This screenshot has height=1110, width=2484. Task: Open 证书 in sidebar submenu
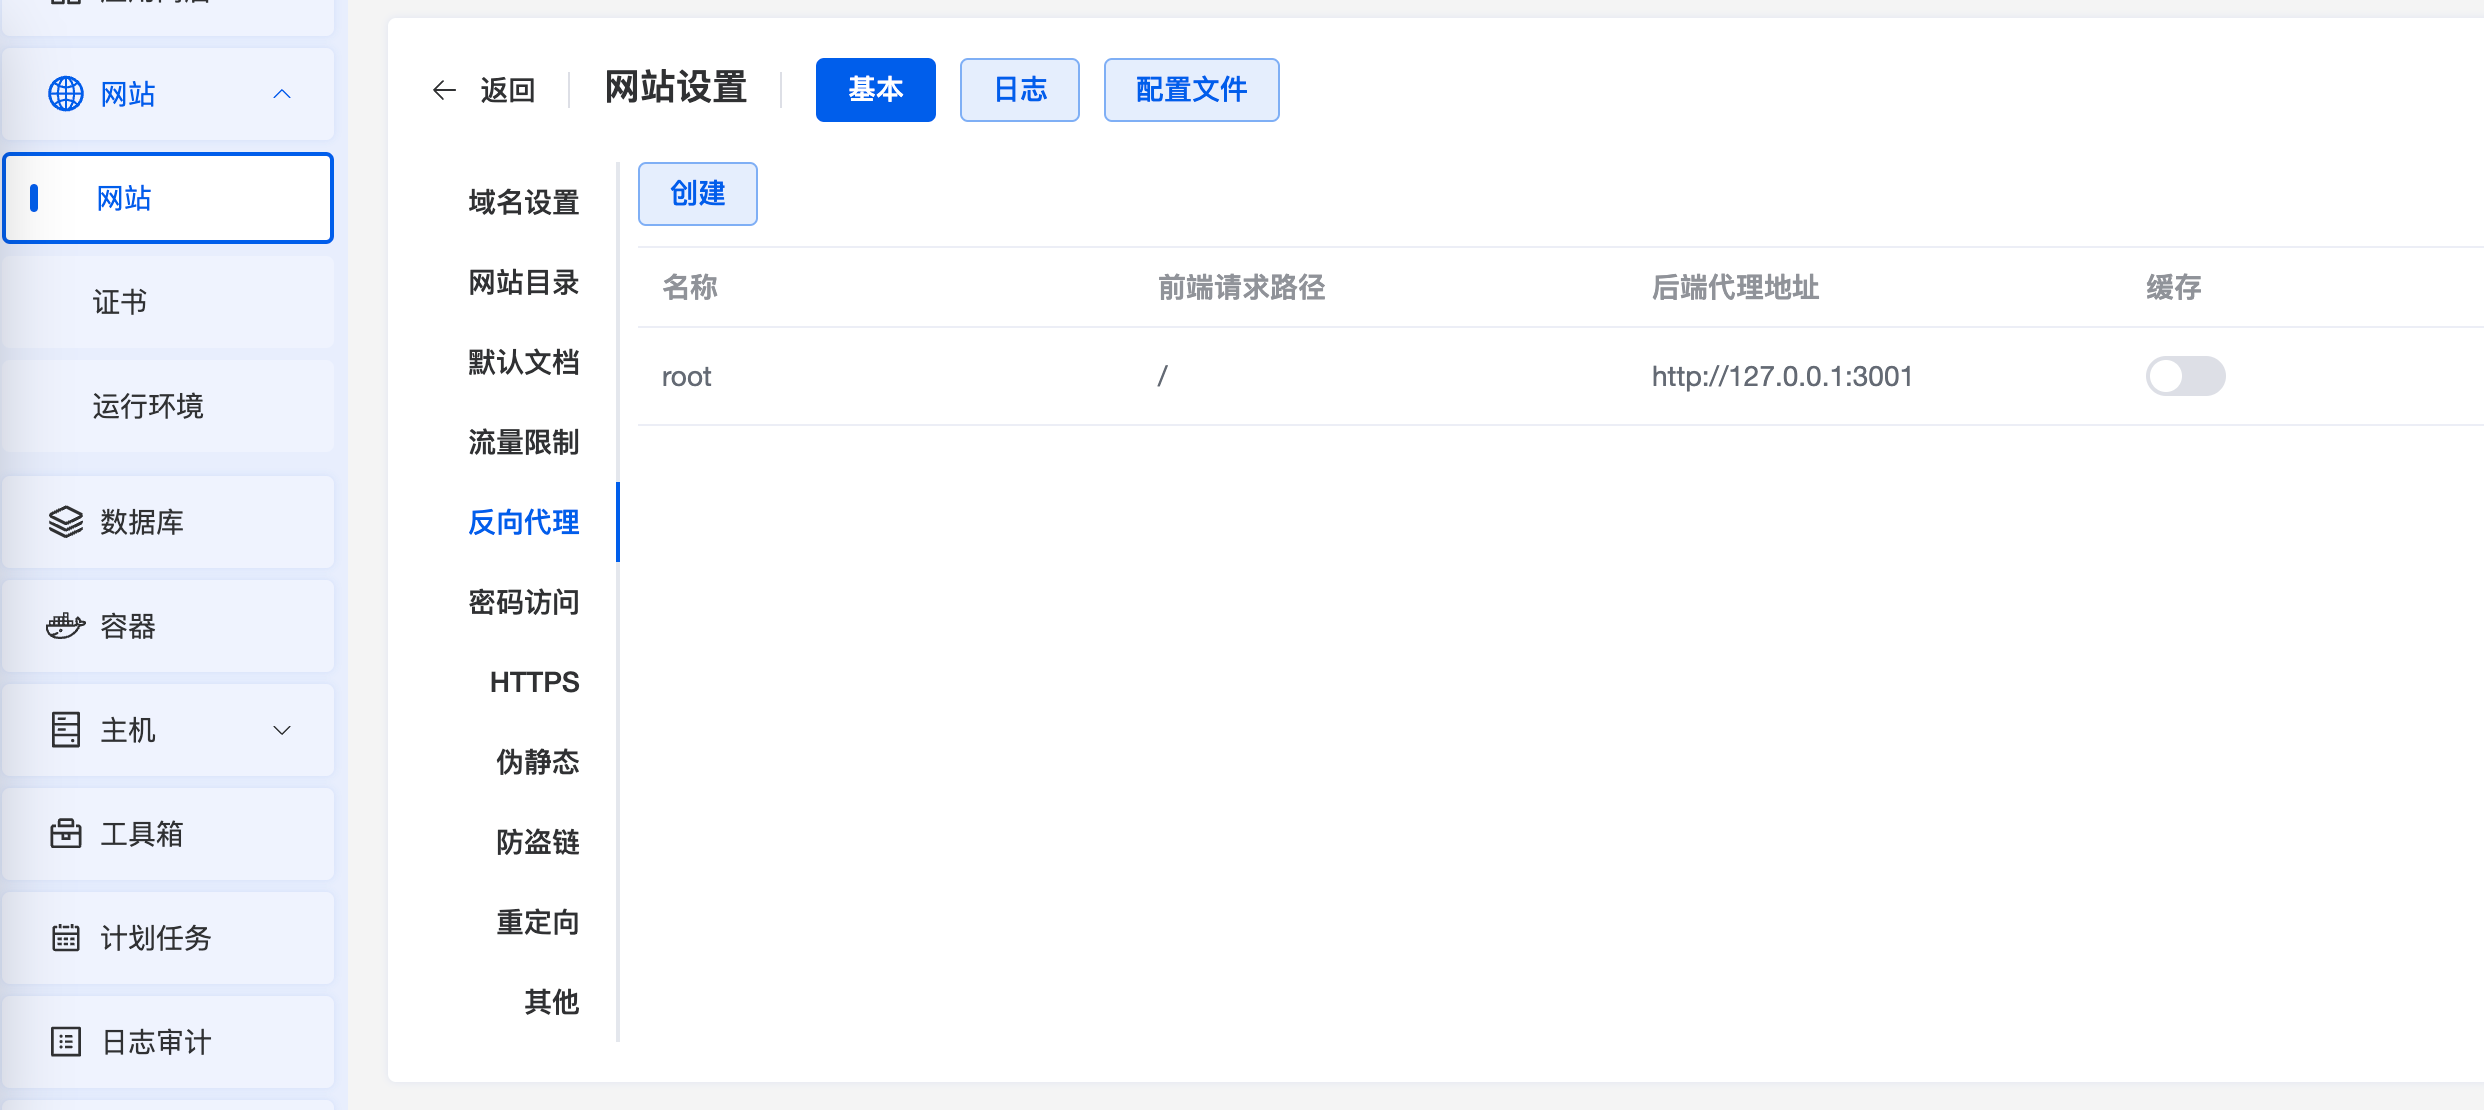(120, 302)
